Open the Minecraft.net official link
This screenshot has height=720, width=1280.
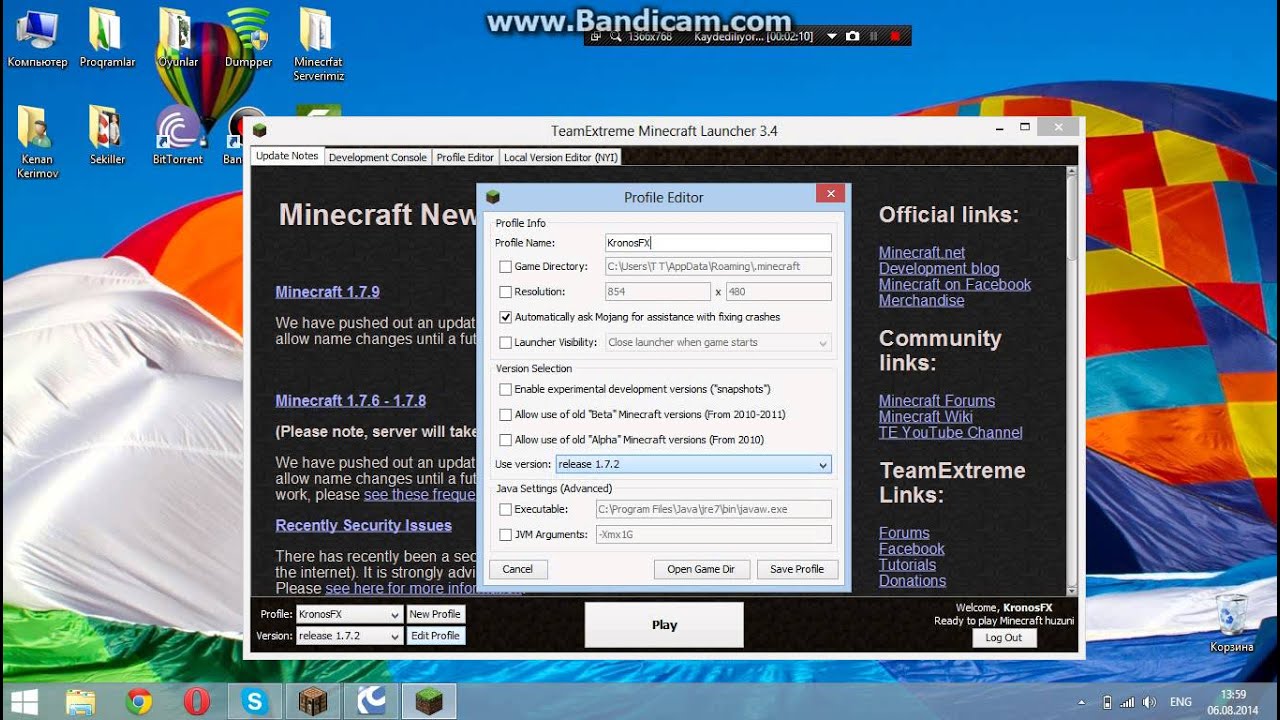[x=922, y=252]
